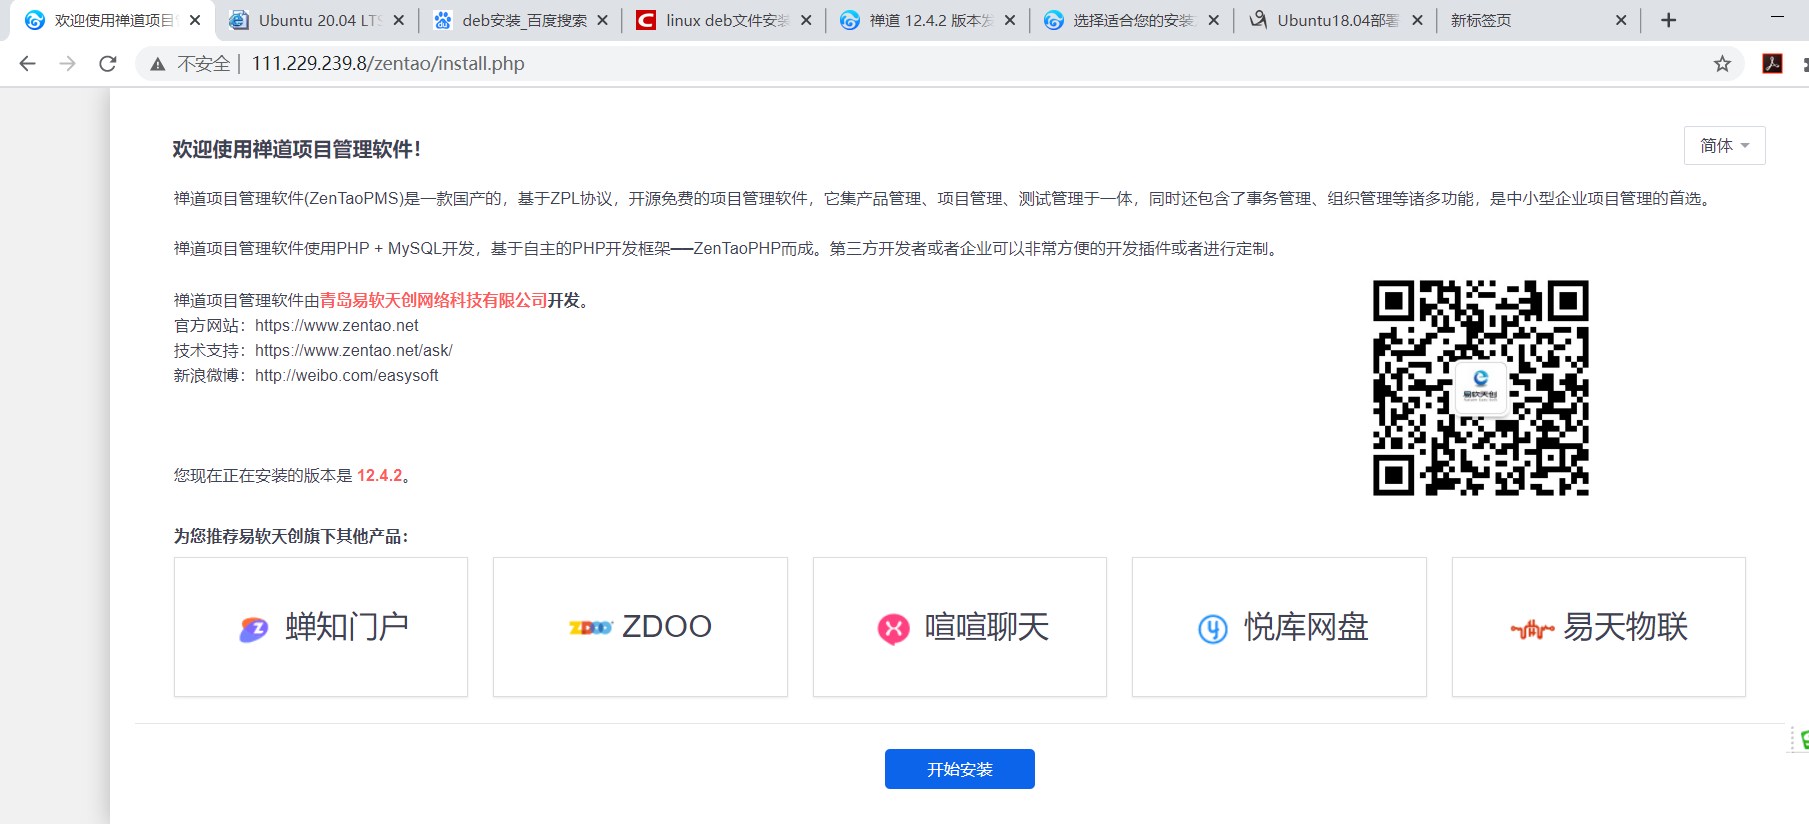This screenshot has height=824, width=1809.
Task: Open the PDF extension icon in toolbar
Action: [1772, 64]
